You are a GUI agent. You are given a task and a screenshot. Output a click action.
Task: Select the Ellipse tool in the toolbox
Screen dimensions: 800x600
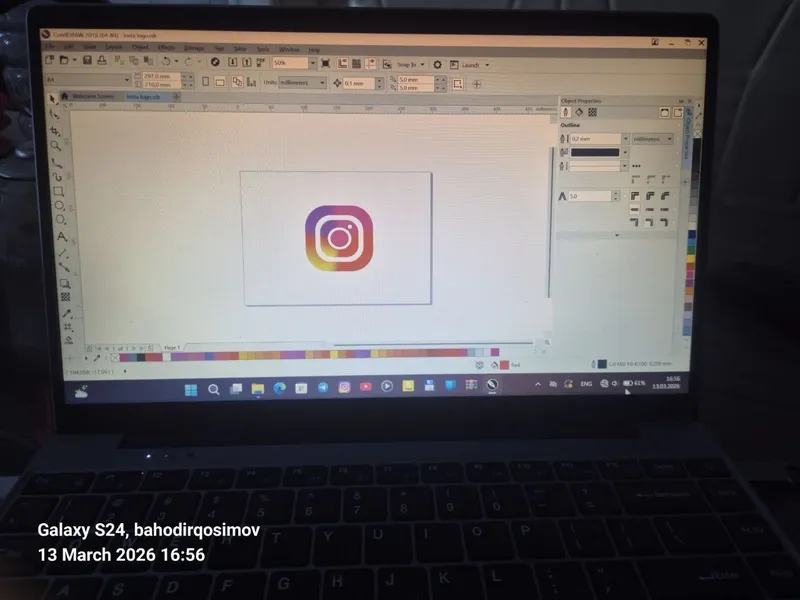point(60,206)
